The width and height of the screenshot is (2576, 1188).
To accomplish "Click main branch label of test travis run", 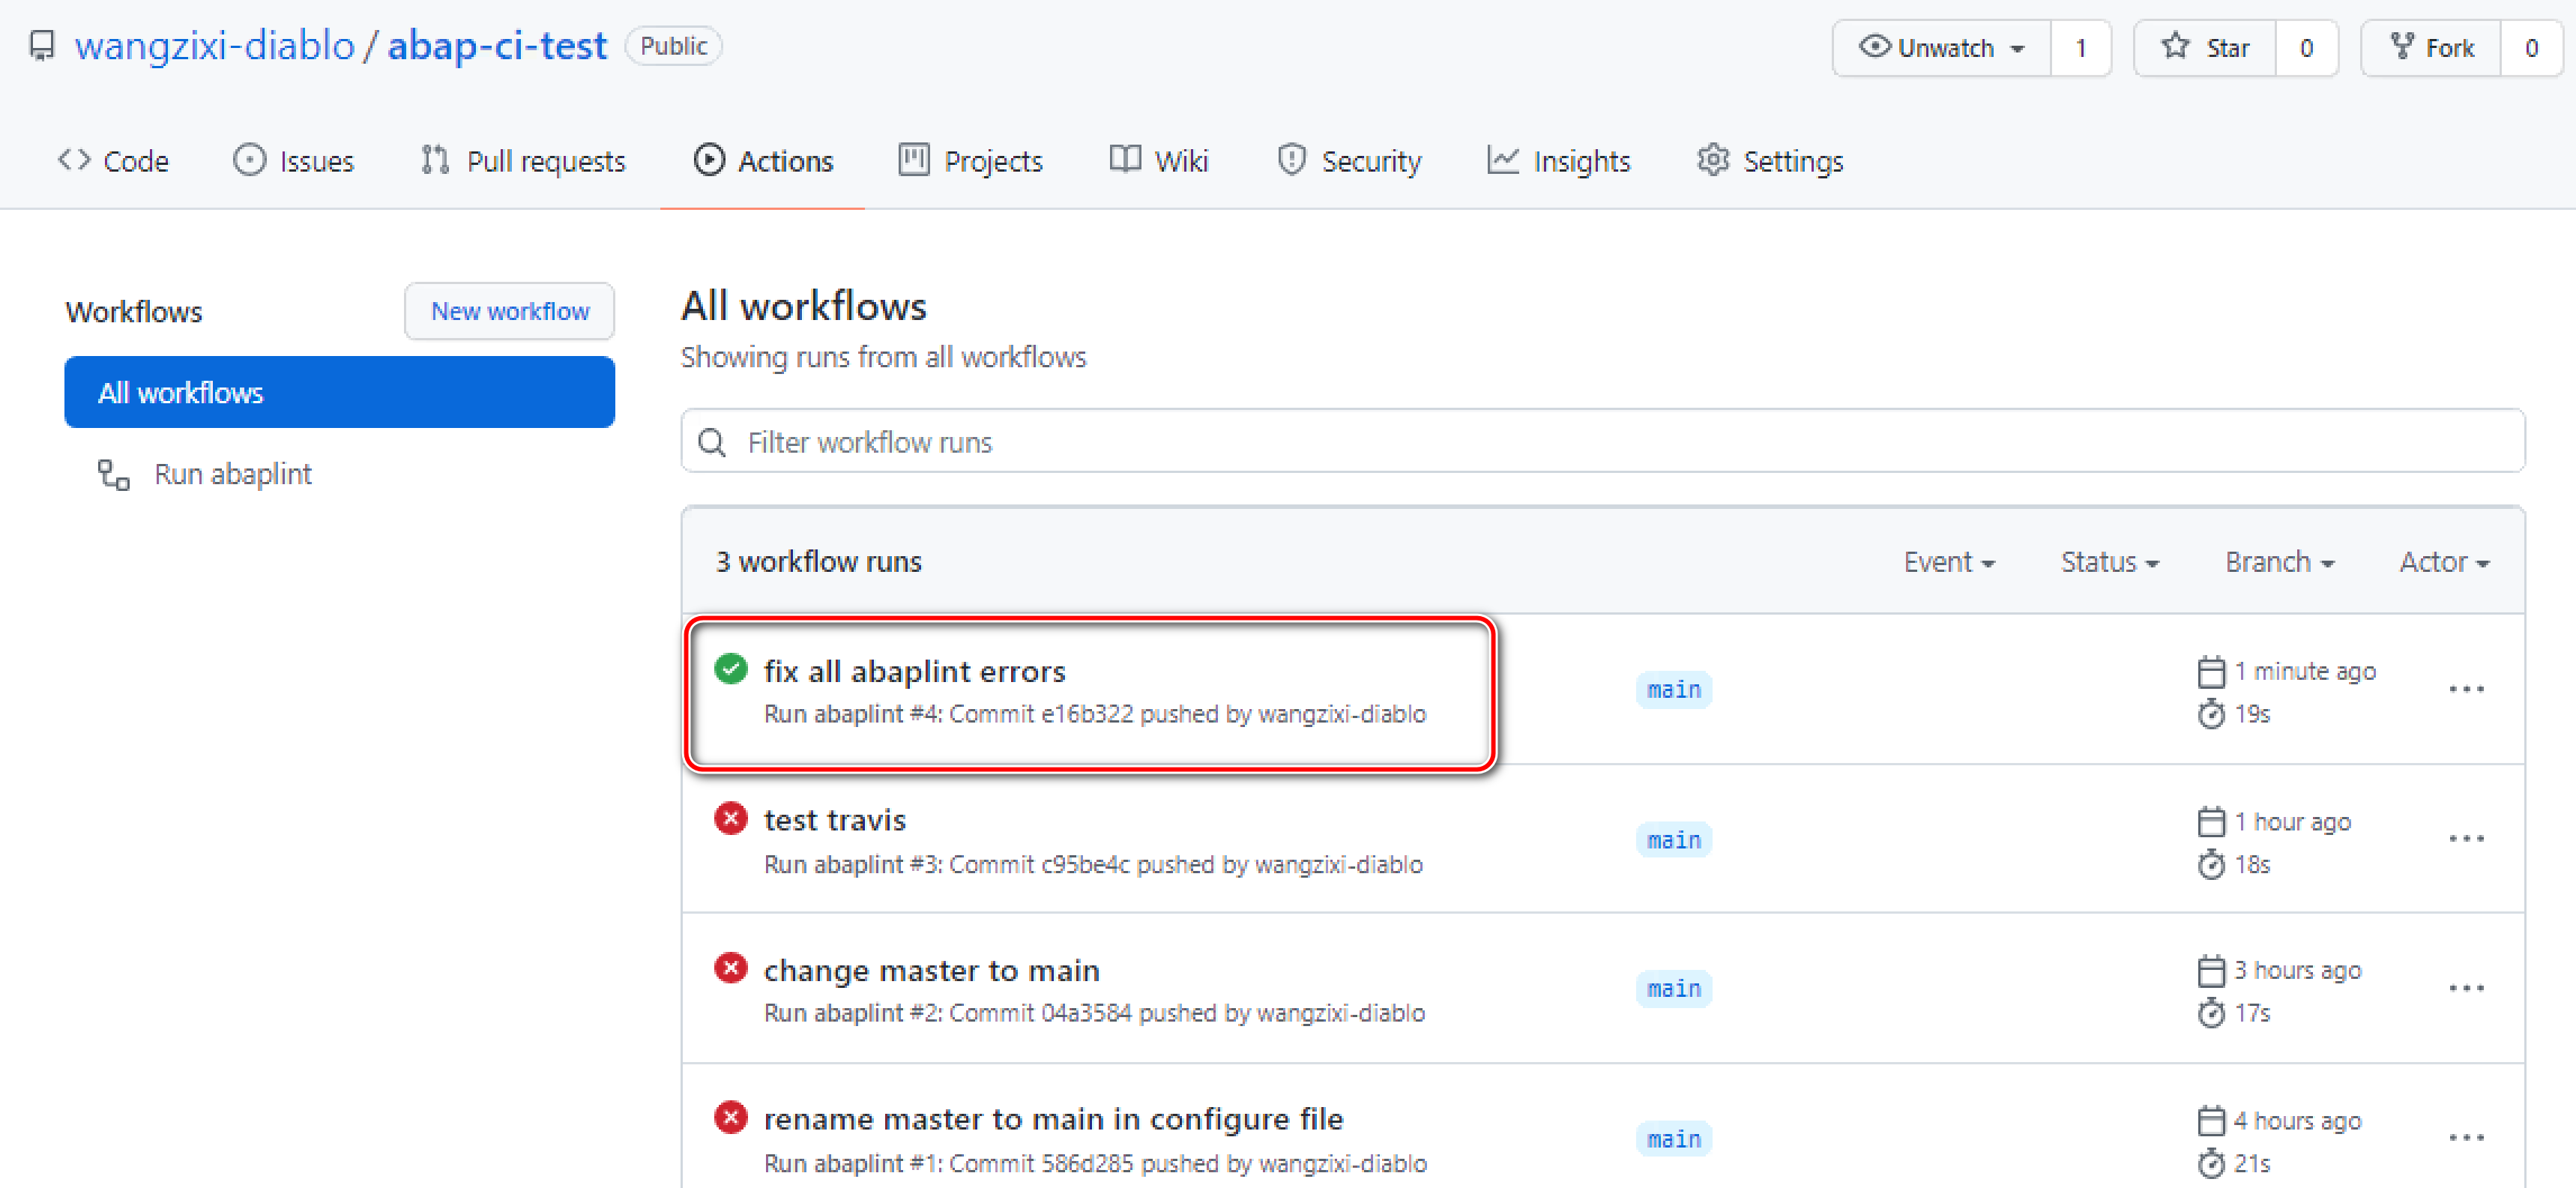I will [1673, 840].
